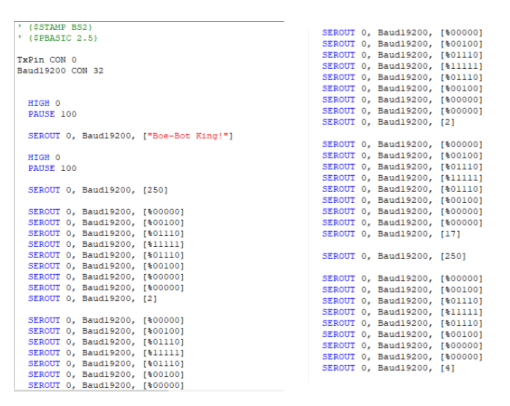Select [2] value in the left code column
The height and width of the screenshot is (406, 510).
(150, 299)
